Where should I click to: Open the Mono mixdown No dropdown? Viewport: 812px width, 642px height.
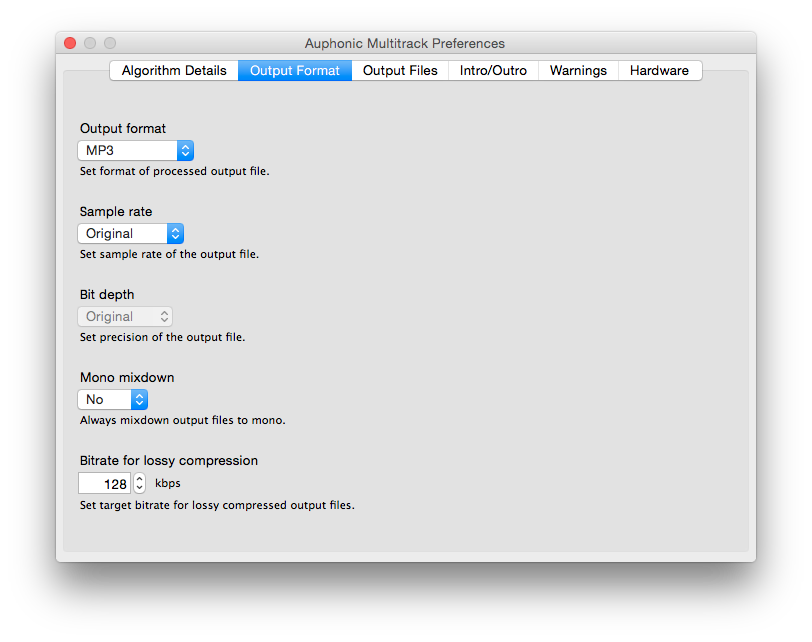[x=112, y=399]
